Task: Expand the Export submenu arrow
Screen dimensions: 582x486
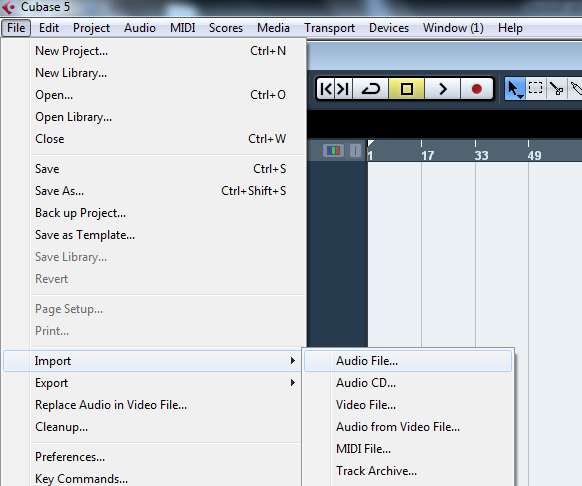Action: pyautogui.click(x=293, y=382)
